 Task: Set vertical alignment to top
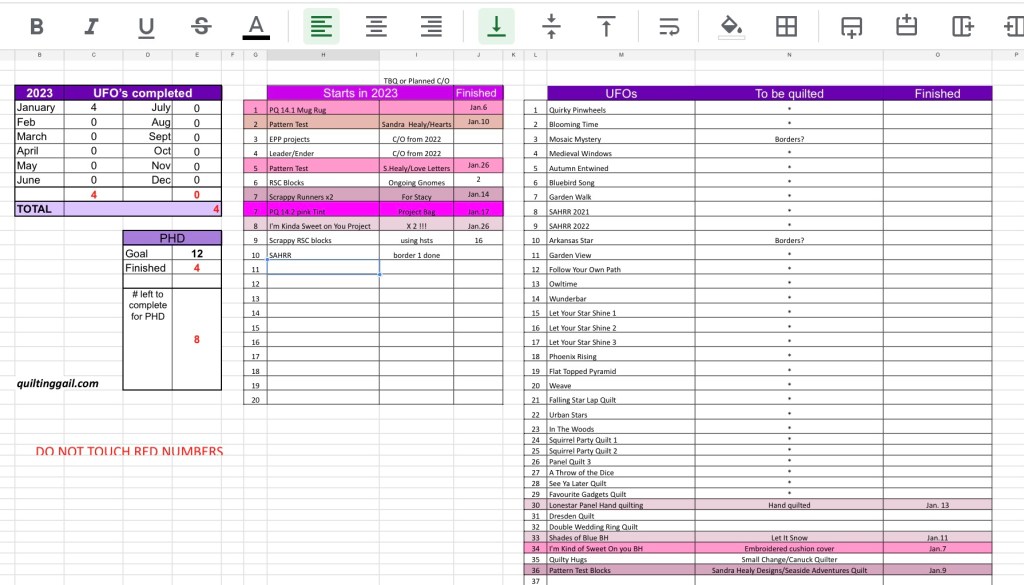pyautogui.click(x=605, y=26)
